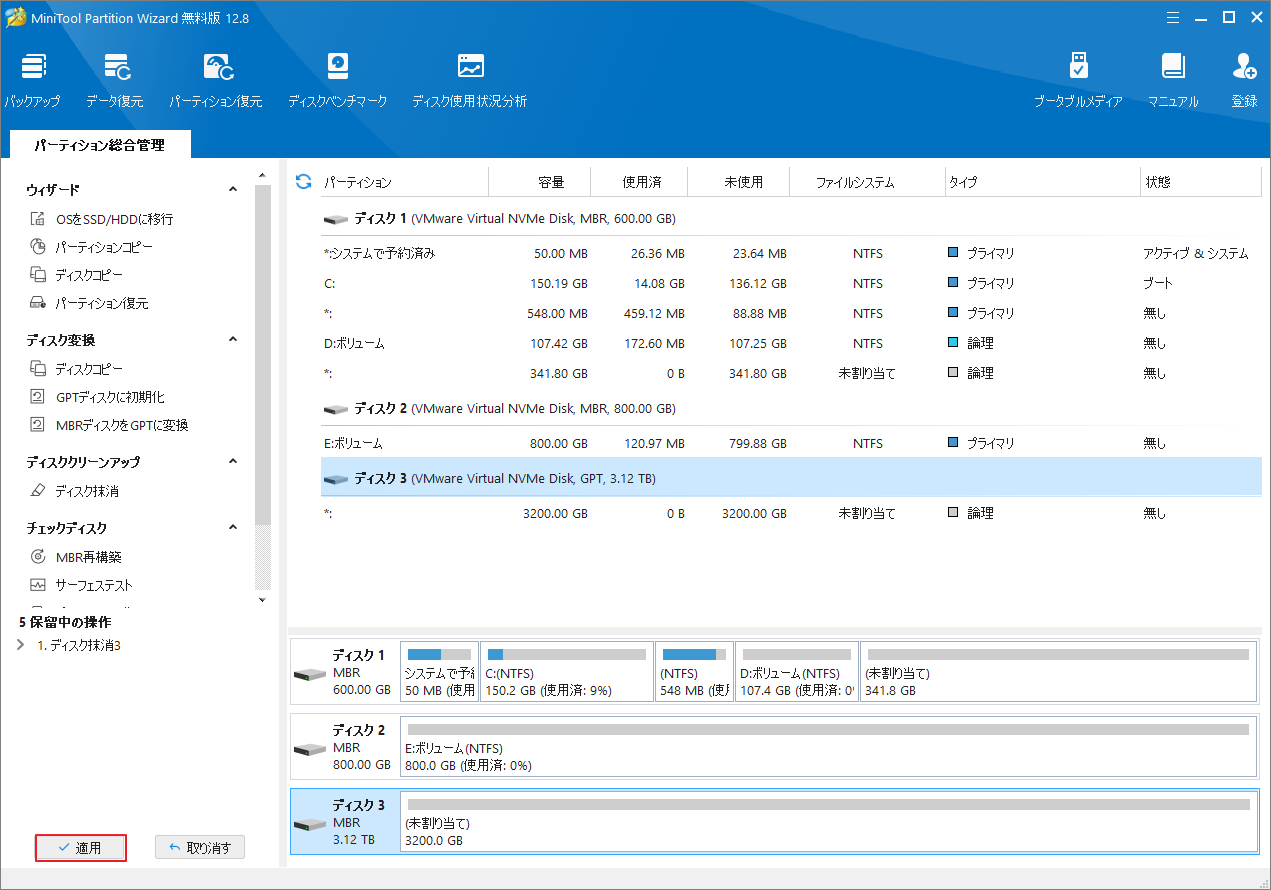Refresh the partition list

(x=303, y=181)
